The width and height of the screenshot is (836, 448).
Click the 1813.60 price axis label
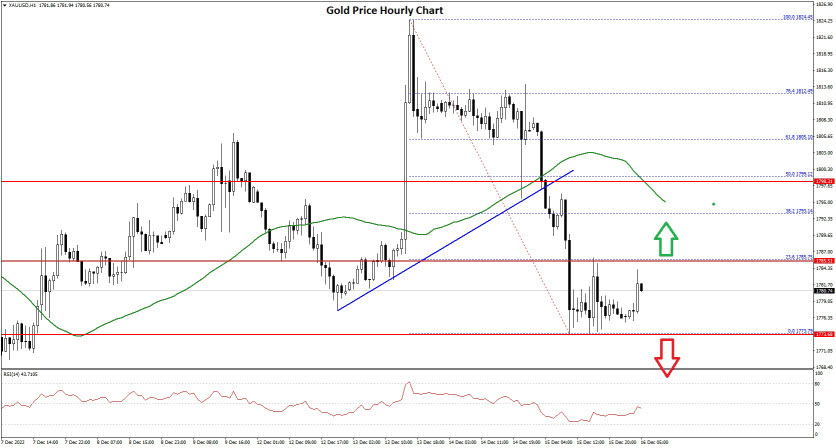pyautogui.click(x=824, y=87)
